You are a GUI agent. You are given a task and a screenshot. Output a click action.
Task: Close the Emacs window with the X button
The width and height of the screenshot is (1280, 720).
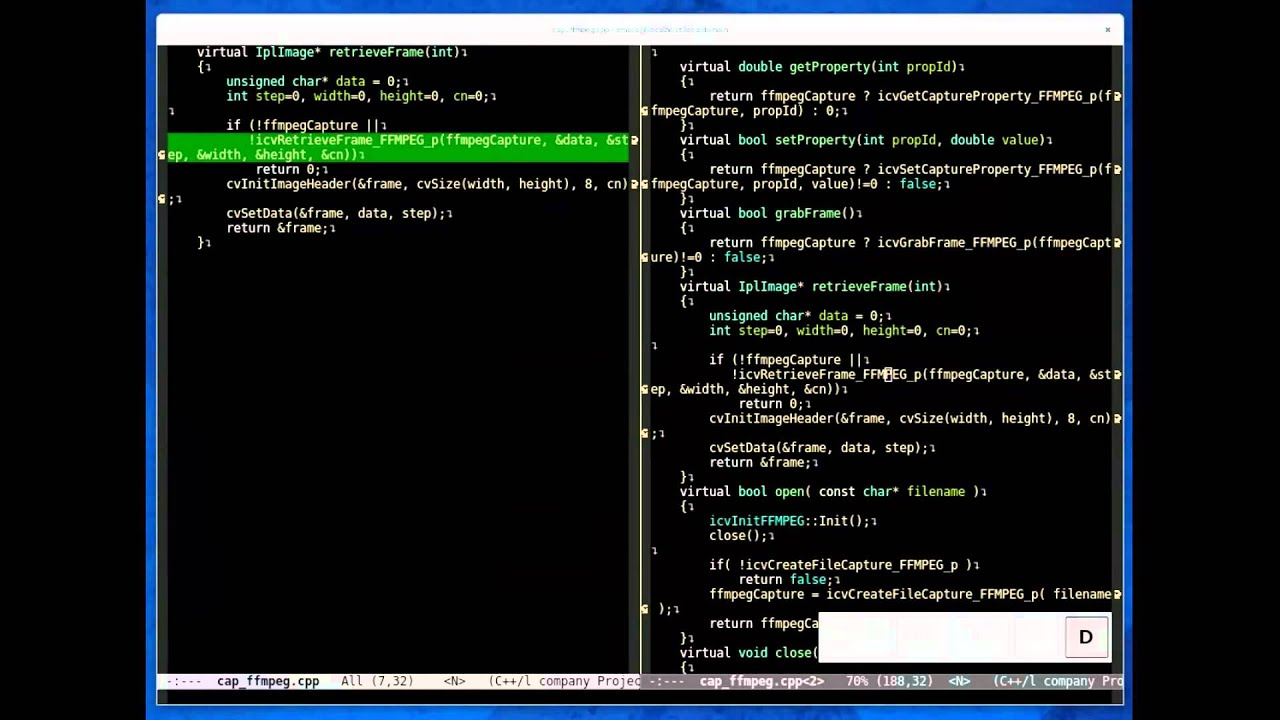pyautogui.click(x=1107, y=30)
